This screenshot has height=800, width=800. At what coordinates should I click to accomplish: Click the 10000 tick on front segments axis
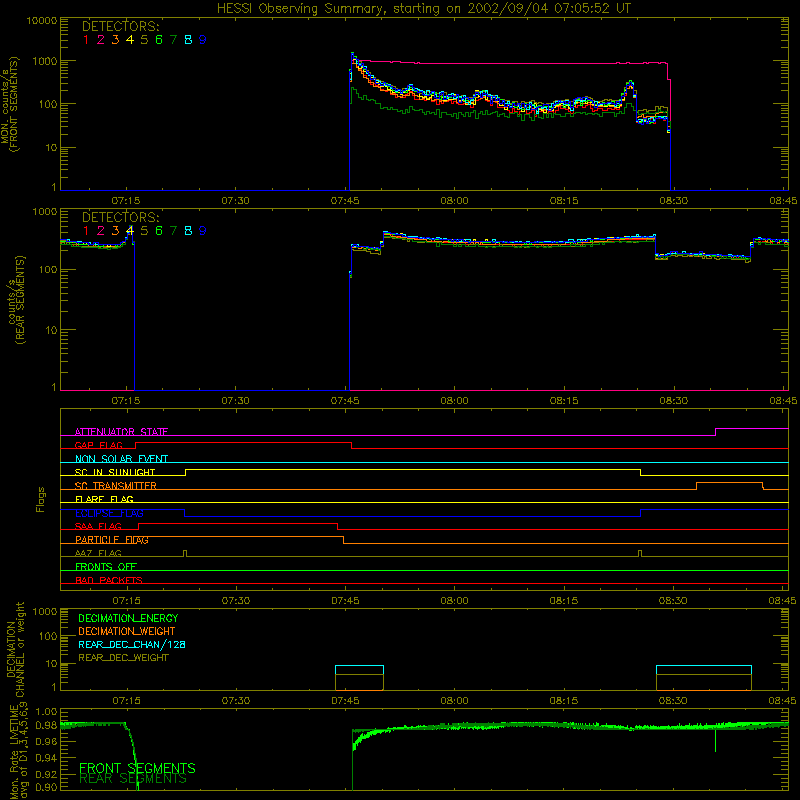pos(42,21)
